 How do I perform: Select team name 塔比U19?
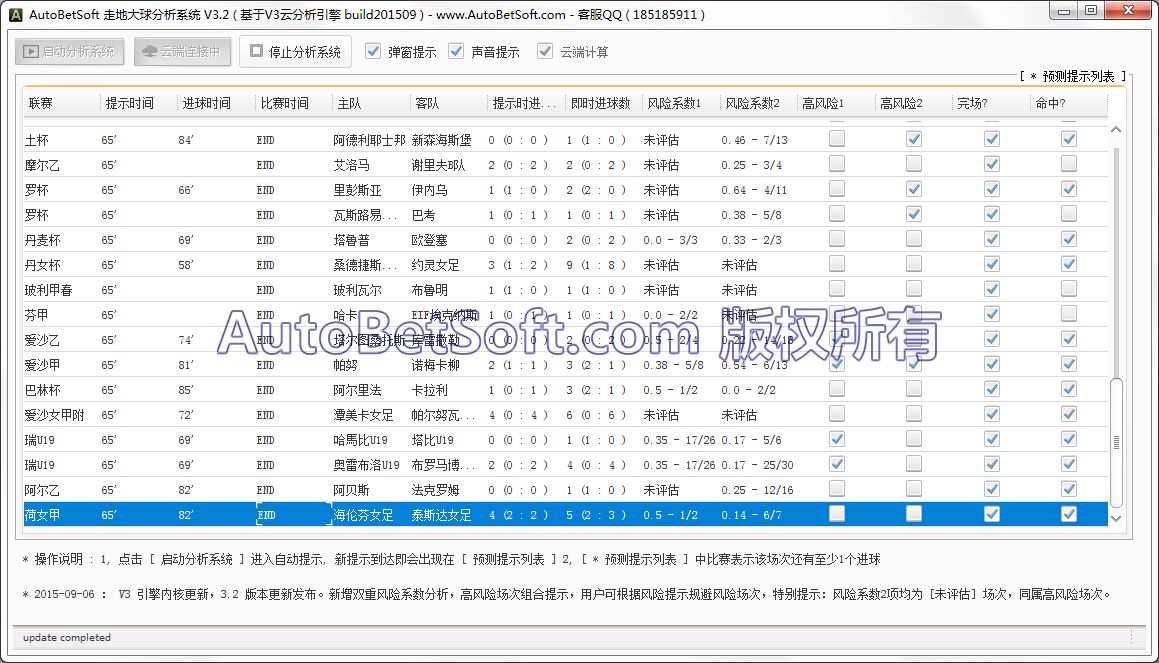[x=432, y=440]
